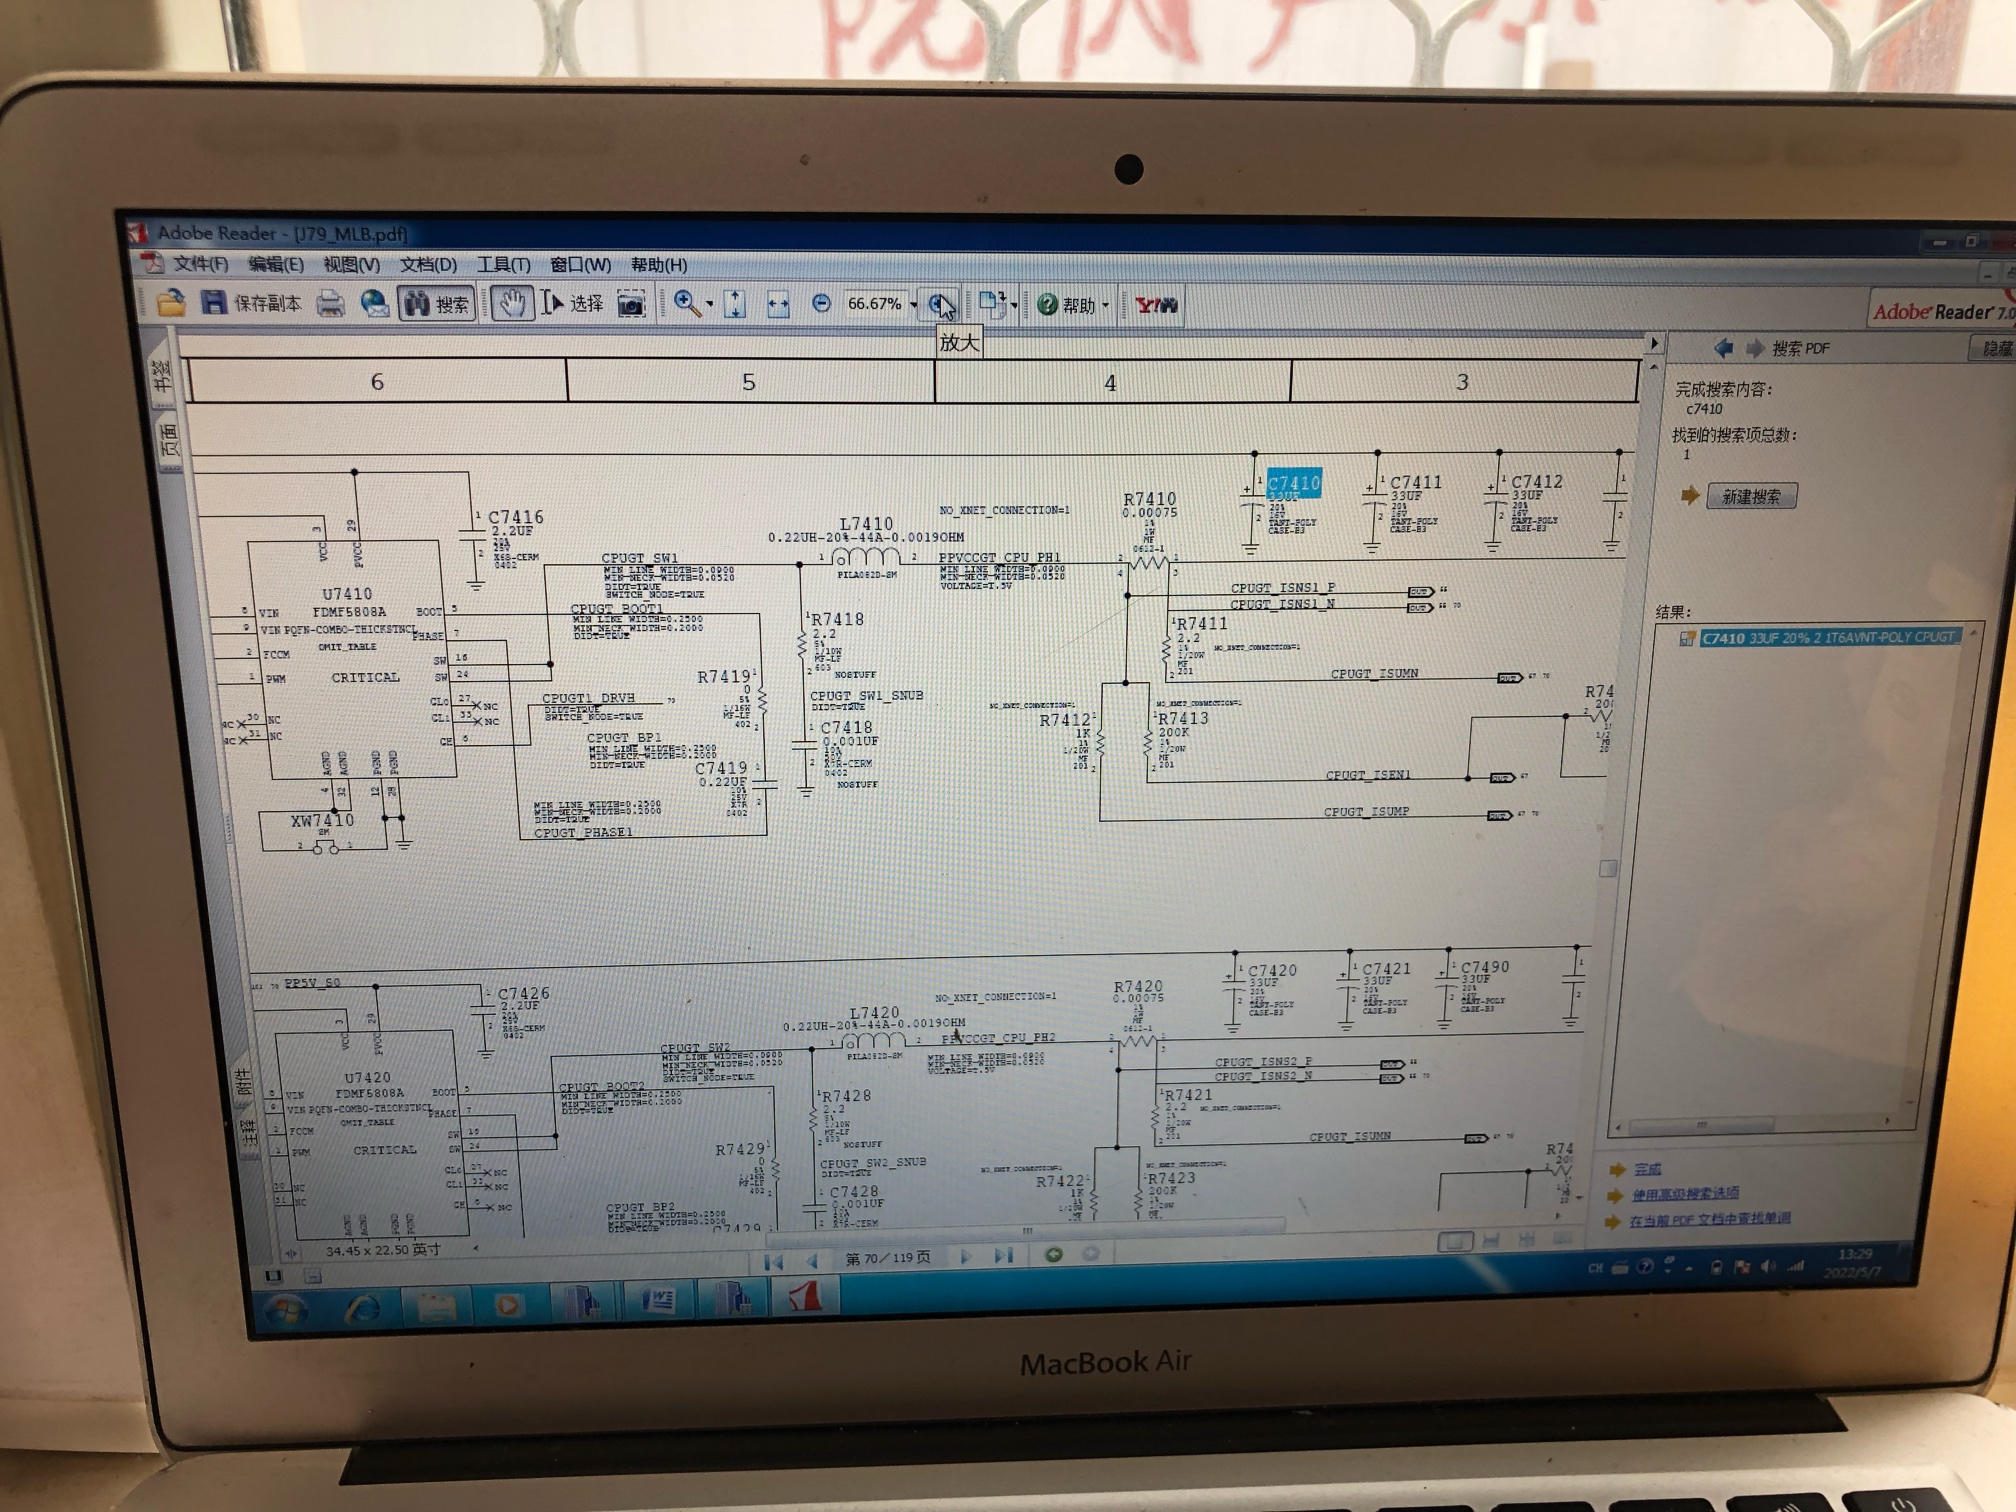Switch to the Adobe Reader taskbar icon

pyautogui.click(x=805, y=1296)
